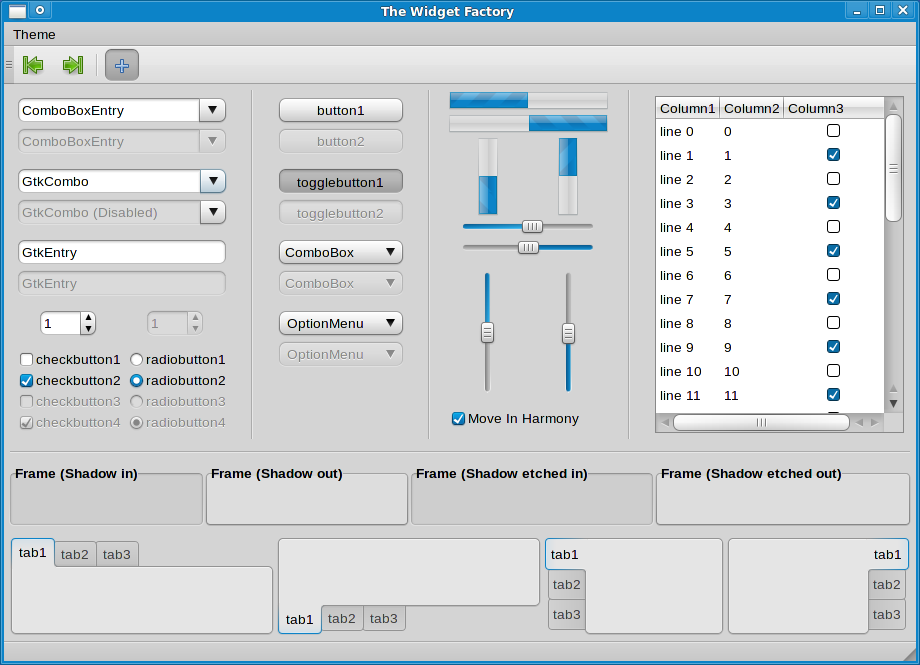The width and height of the screenshot is (920, 665).
Task: Toggle the blue plus toolbar button
Action: tap(122, 65)
